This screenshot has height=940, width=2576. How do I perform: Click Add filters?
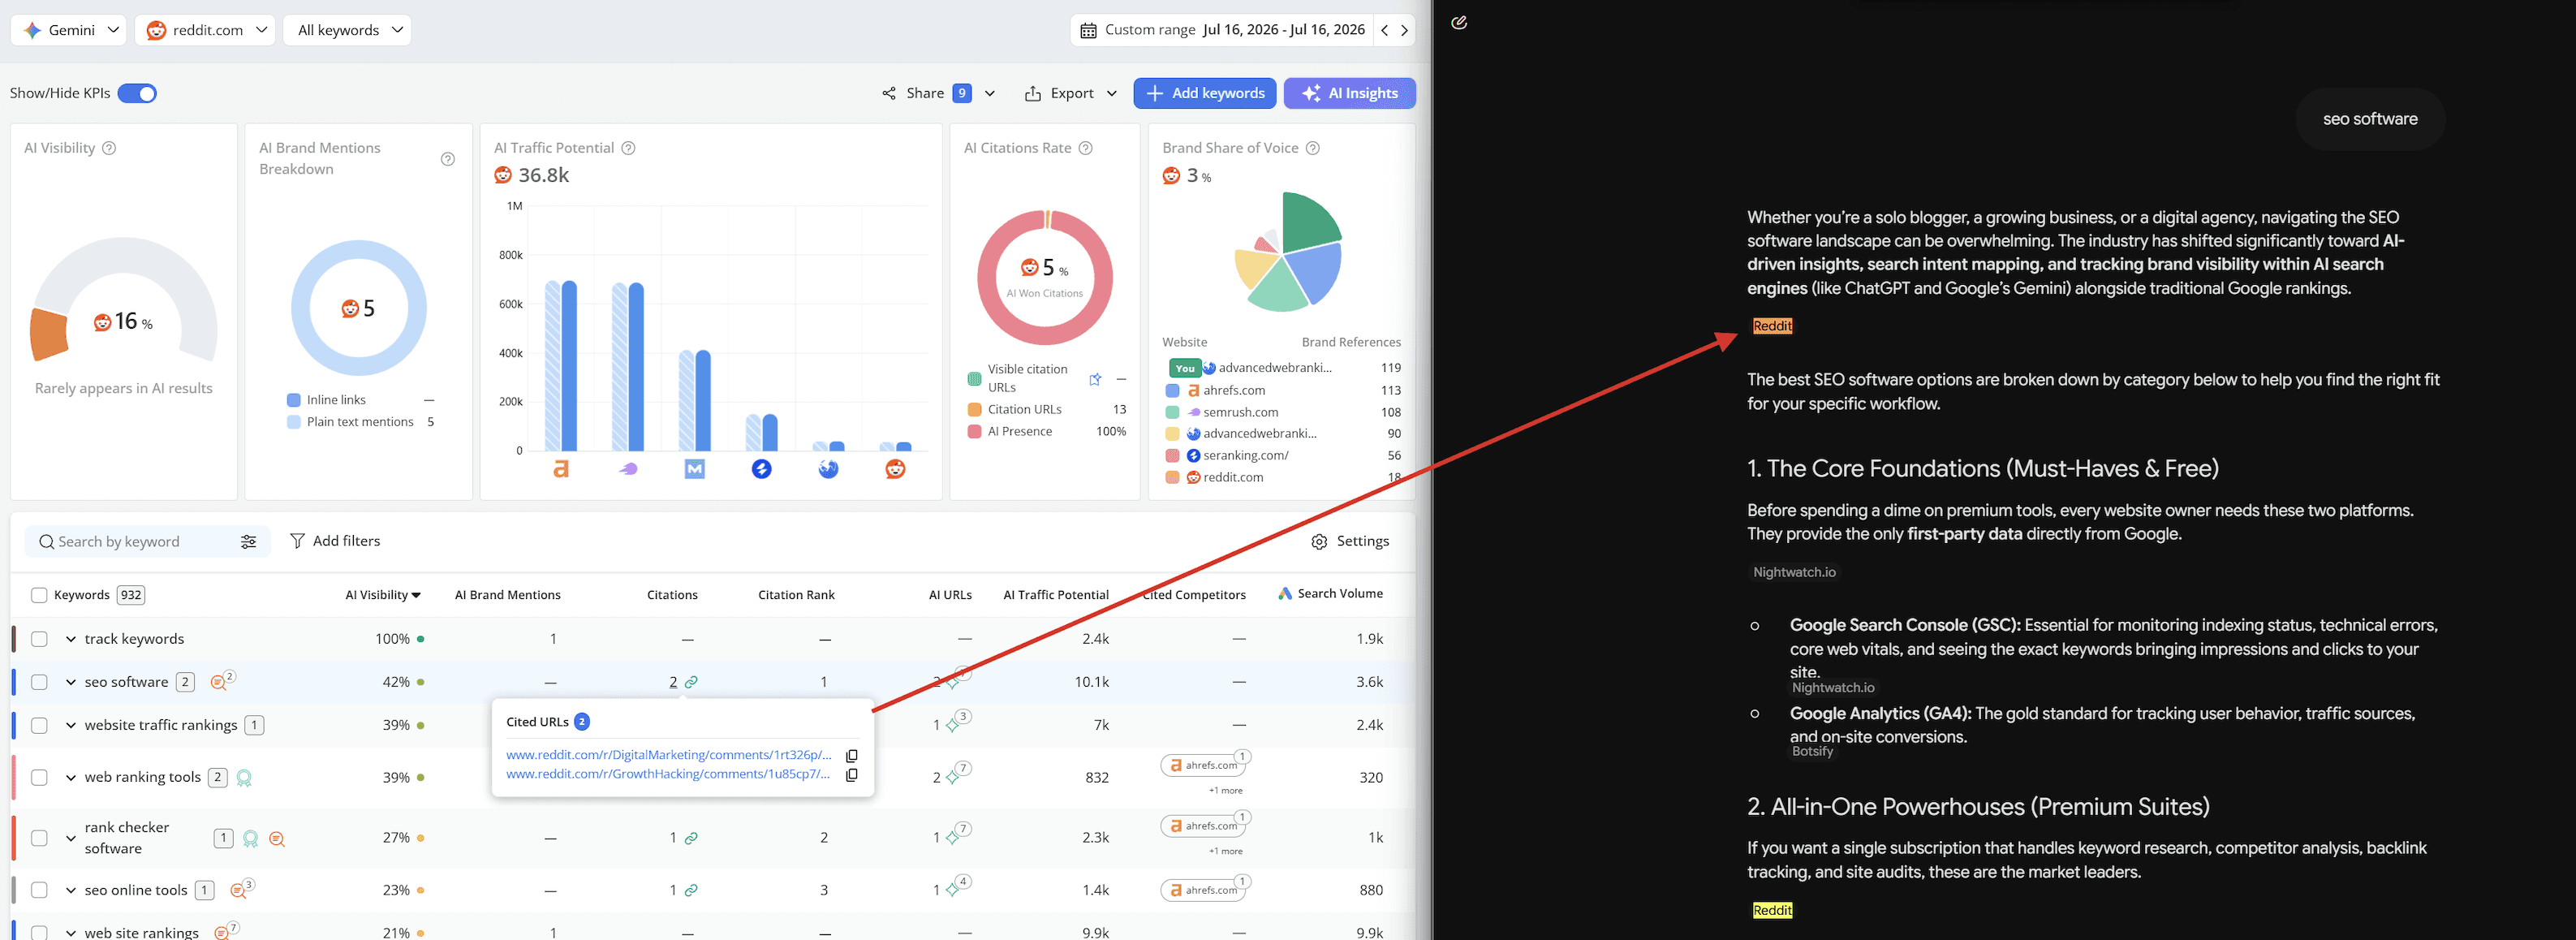(x=335, y=541)
